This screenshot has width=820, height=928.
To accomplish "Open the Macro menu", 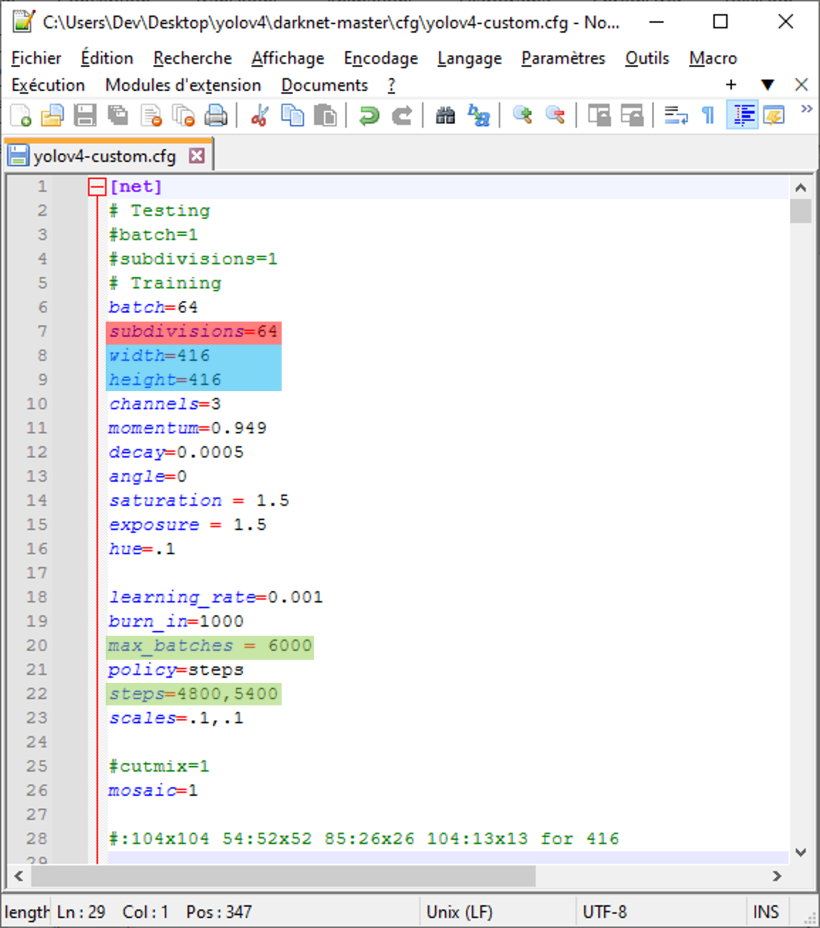I will coord(713,58).
